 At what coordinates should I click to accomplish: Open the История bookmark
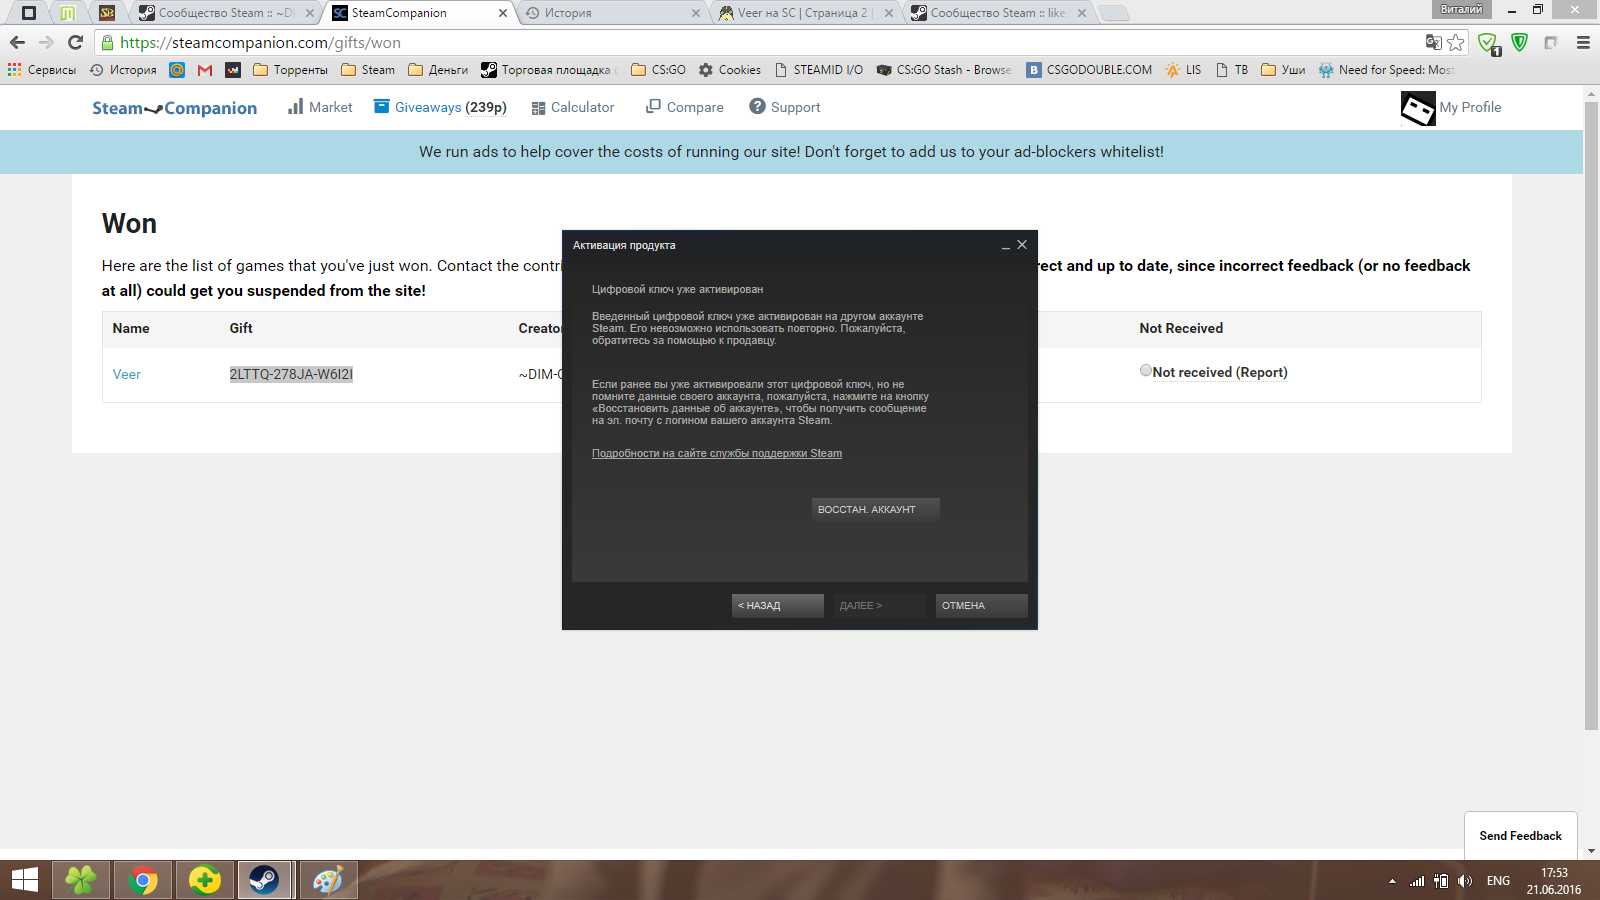123,70
